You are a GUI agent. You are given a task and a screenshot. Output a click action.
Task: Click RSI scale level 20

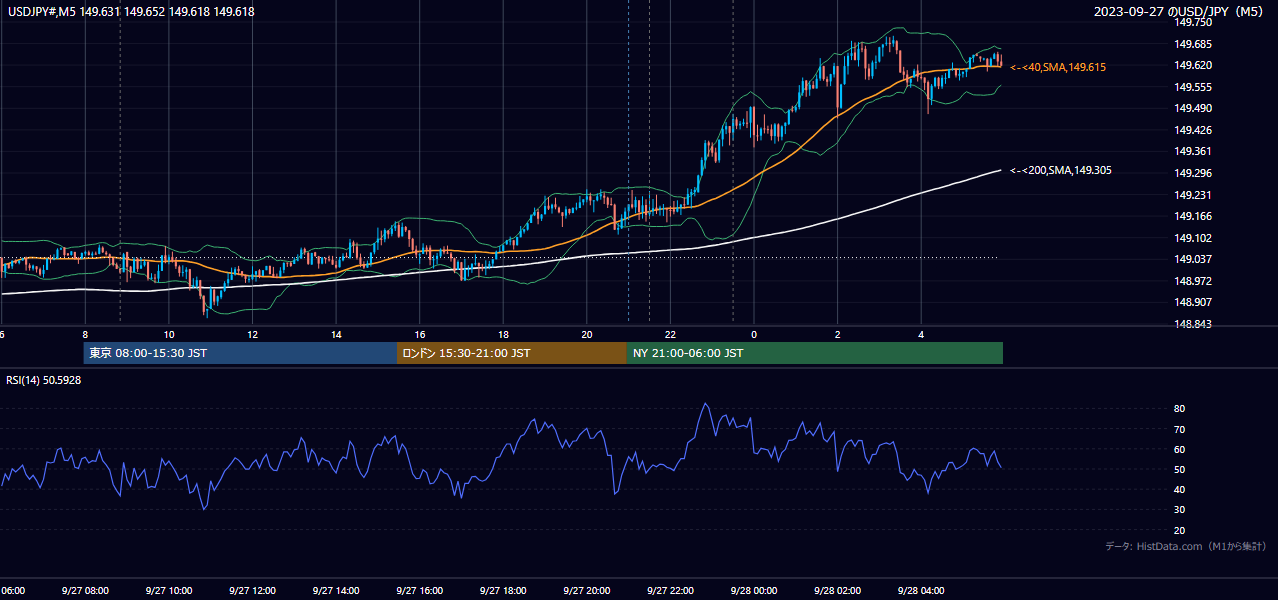(x=1179, y=530)
